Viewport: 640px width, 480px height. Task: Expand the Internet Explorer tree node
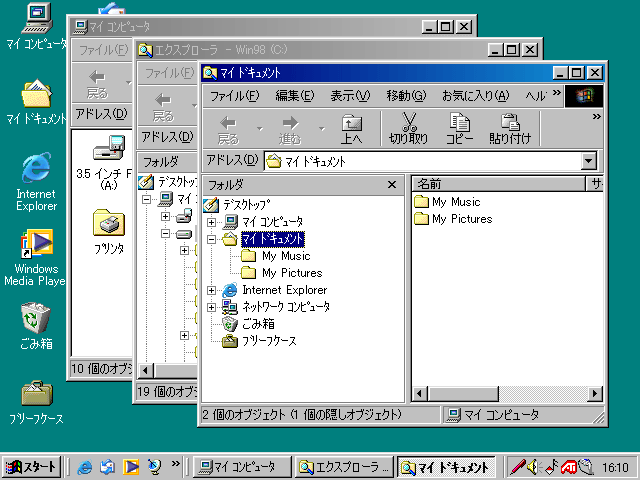coord(211,290)
